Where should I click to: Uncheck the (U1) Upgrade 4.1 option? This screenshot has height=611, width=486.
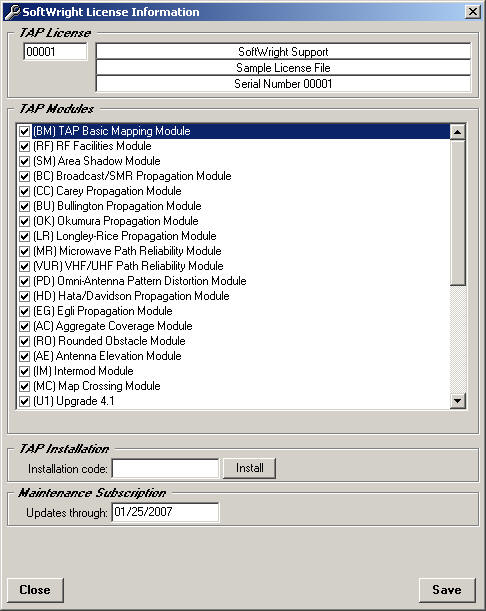(24, 401)
